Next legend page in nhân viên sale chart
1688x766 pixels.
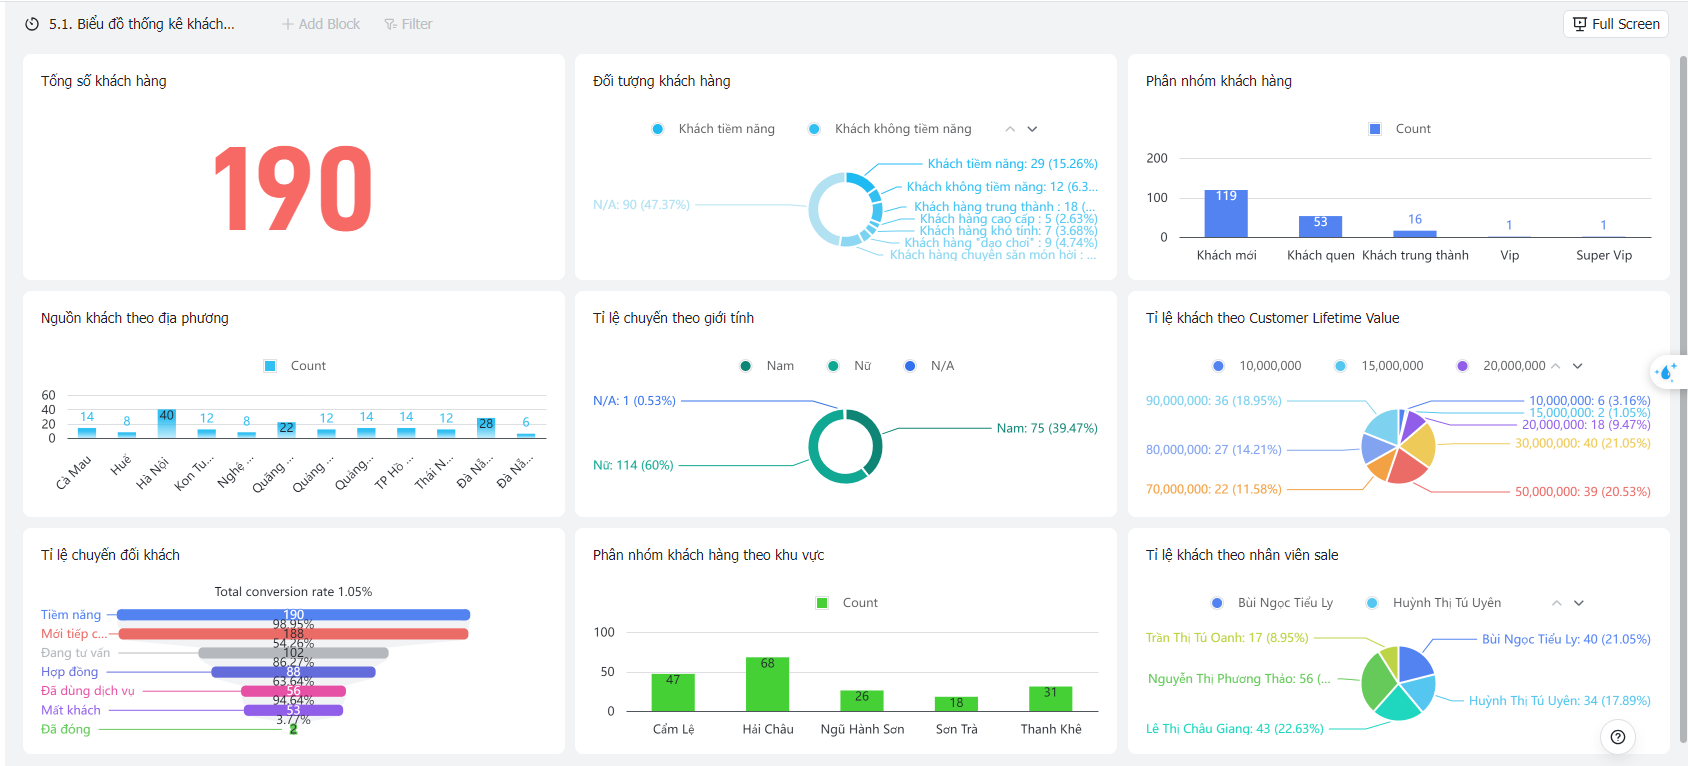[x=1579, y=603]
